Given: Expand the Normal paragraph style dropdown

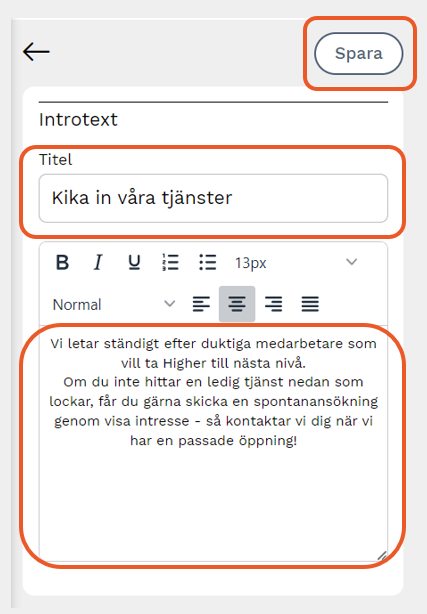Looking at the screenshot, I should tap(114, 304).
